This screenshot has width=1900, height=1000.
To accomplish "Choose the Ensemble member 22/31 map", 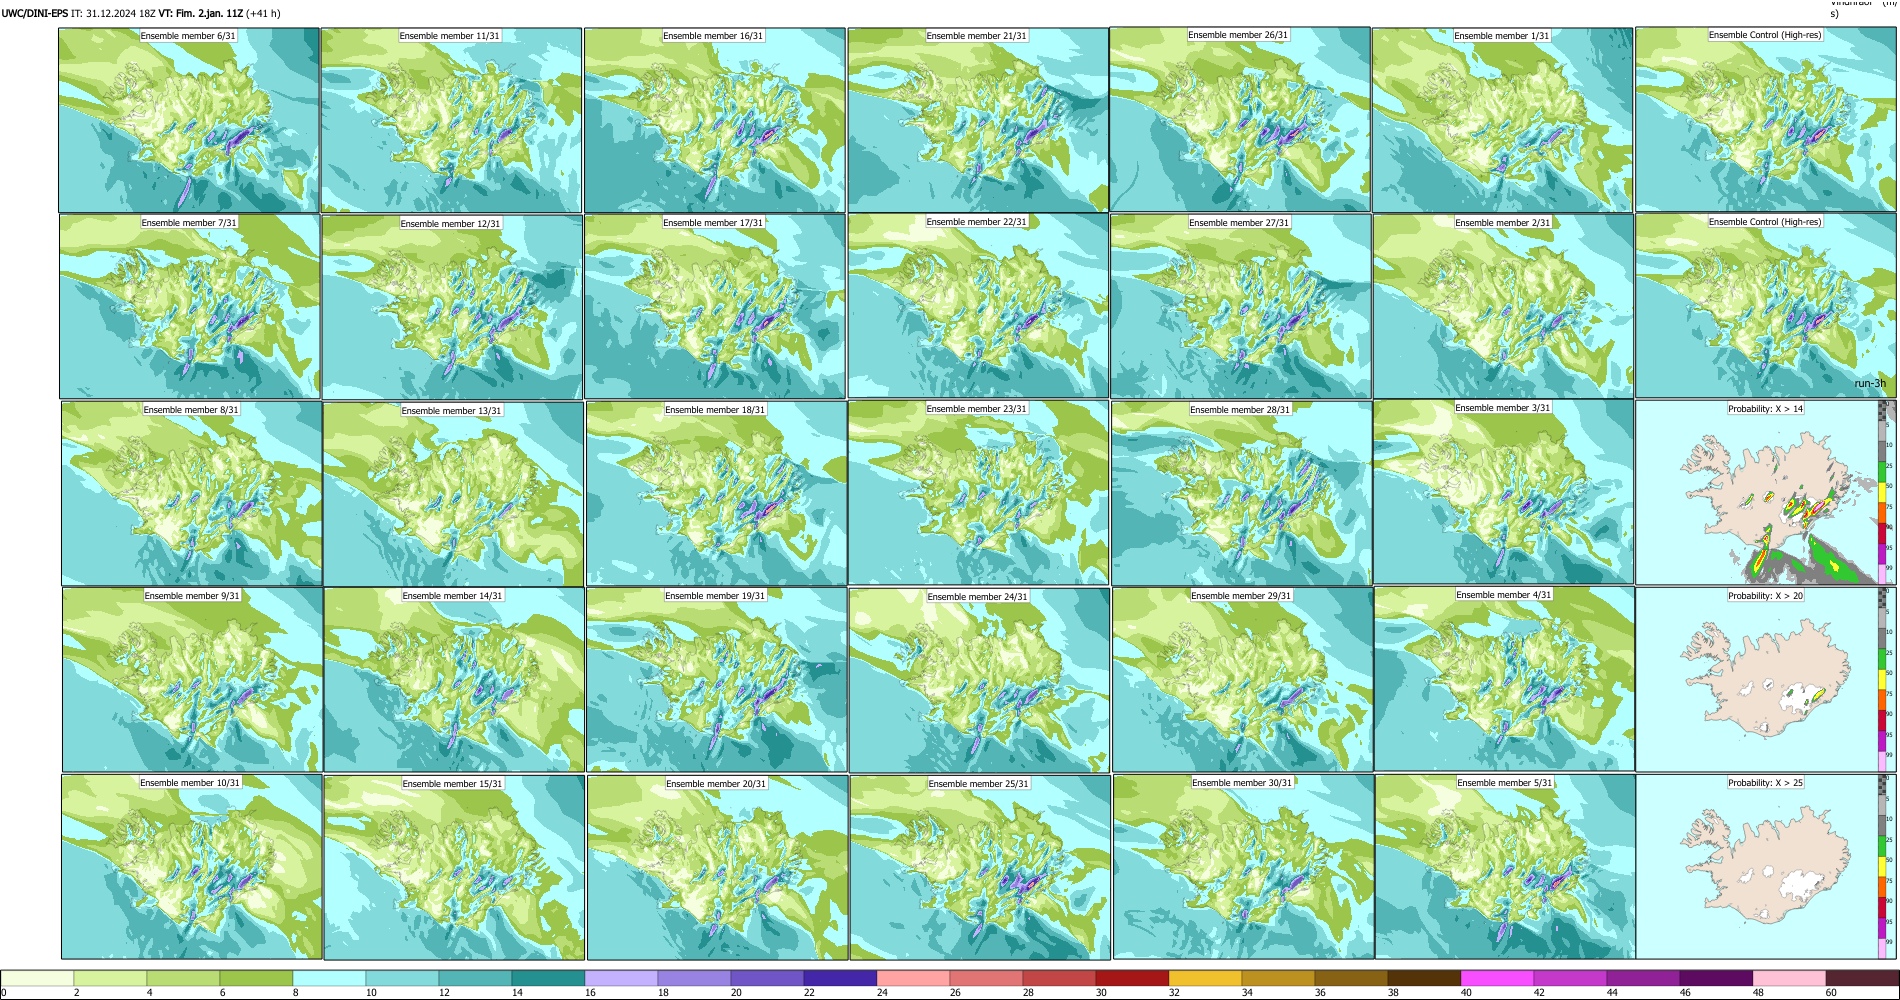I will point(978,306).
